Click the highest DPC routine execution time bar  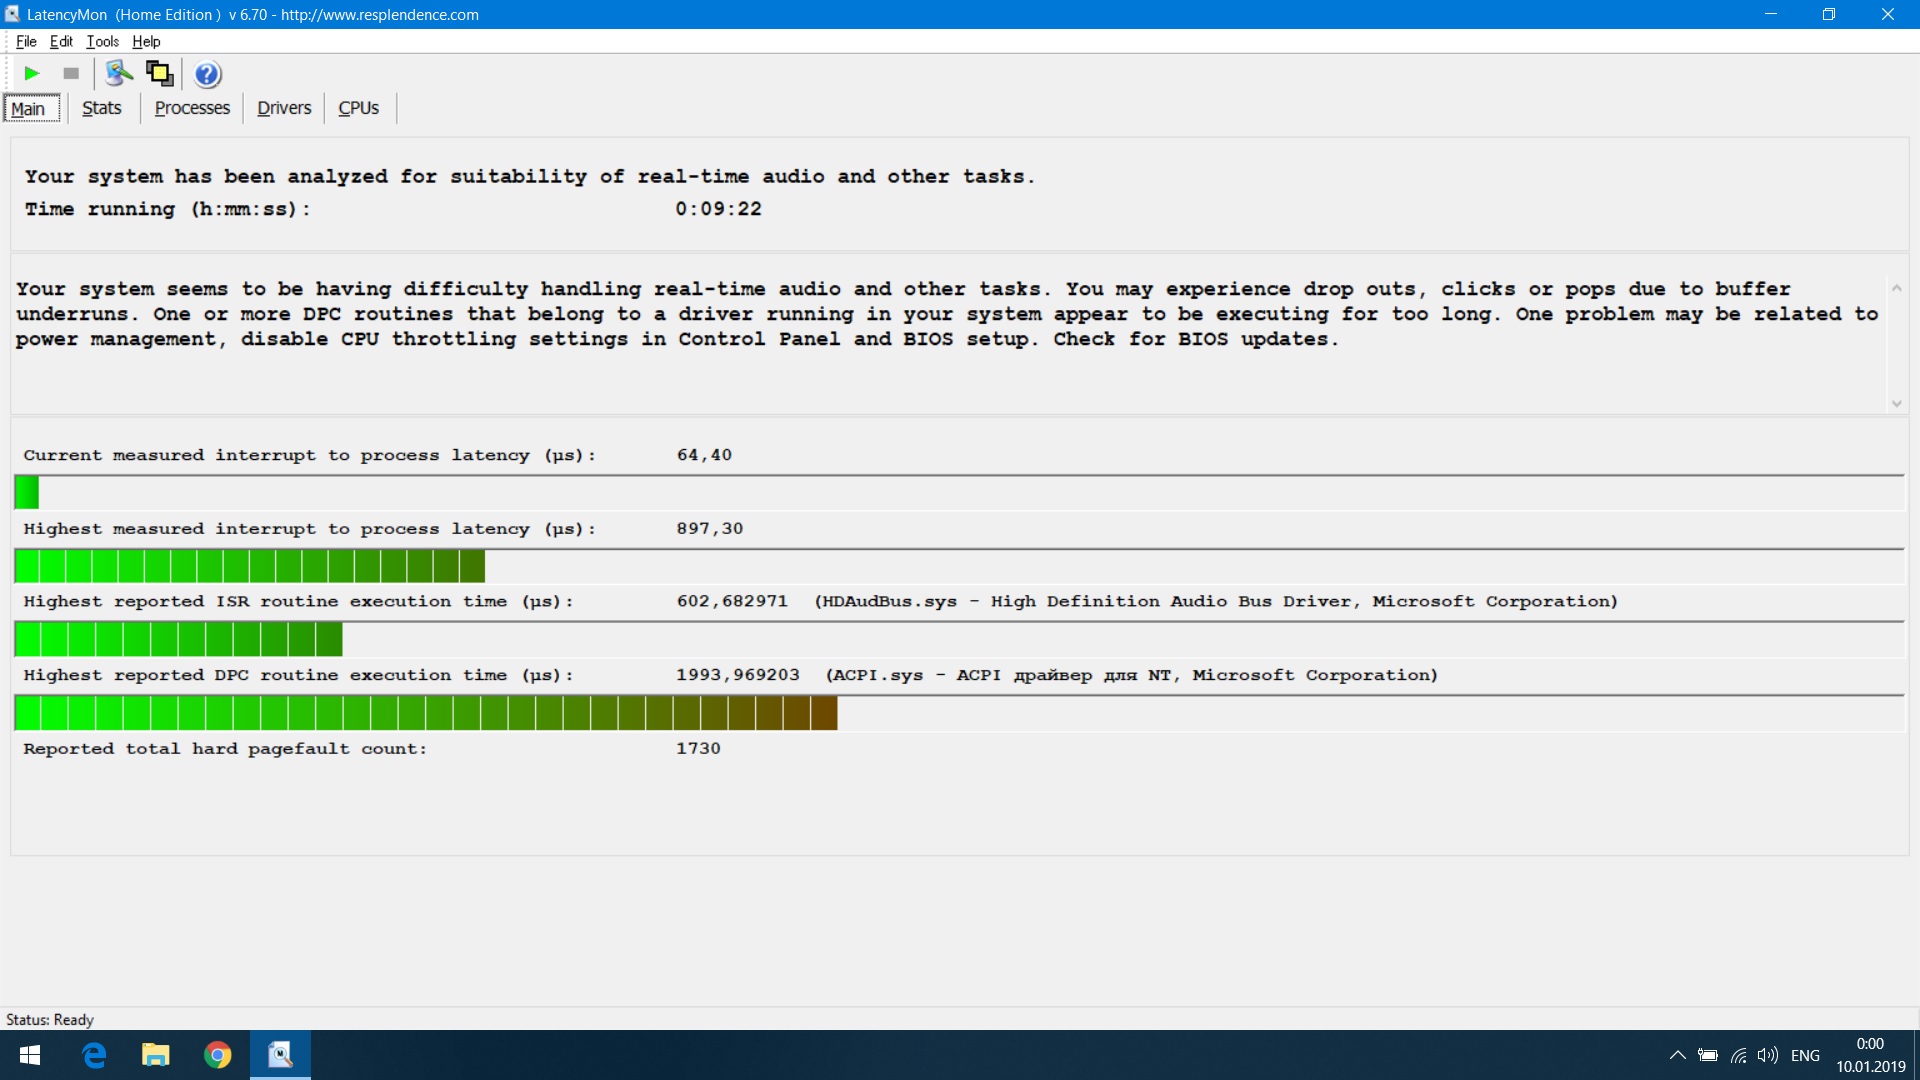959,713
